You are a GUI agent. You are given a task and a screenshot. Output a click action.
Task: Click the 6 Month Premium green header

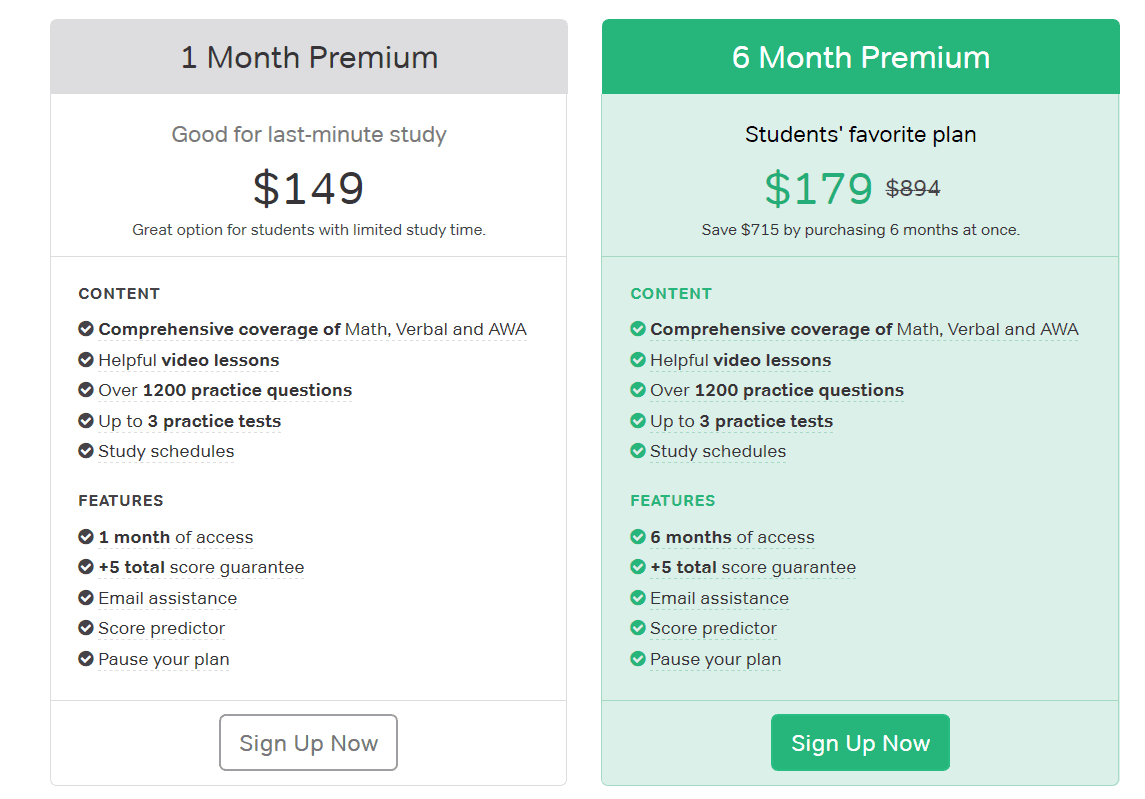click(860, 57)
